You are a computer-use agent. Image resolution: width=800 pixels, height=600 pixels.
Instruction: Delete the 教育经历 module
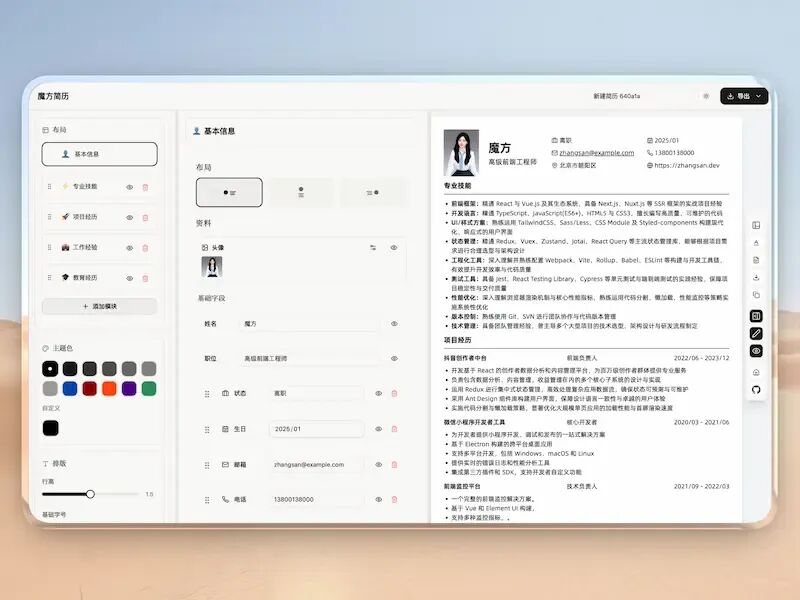tap(145, 279)
